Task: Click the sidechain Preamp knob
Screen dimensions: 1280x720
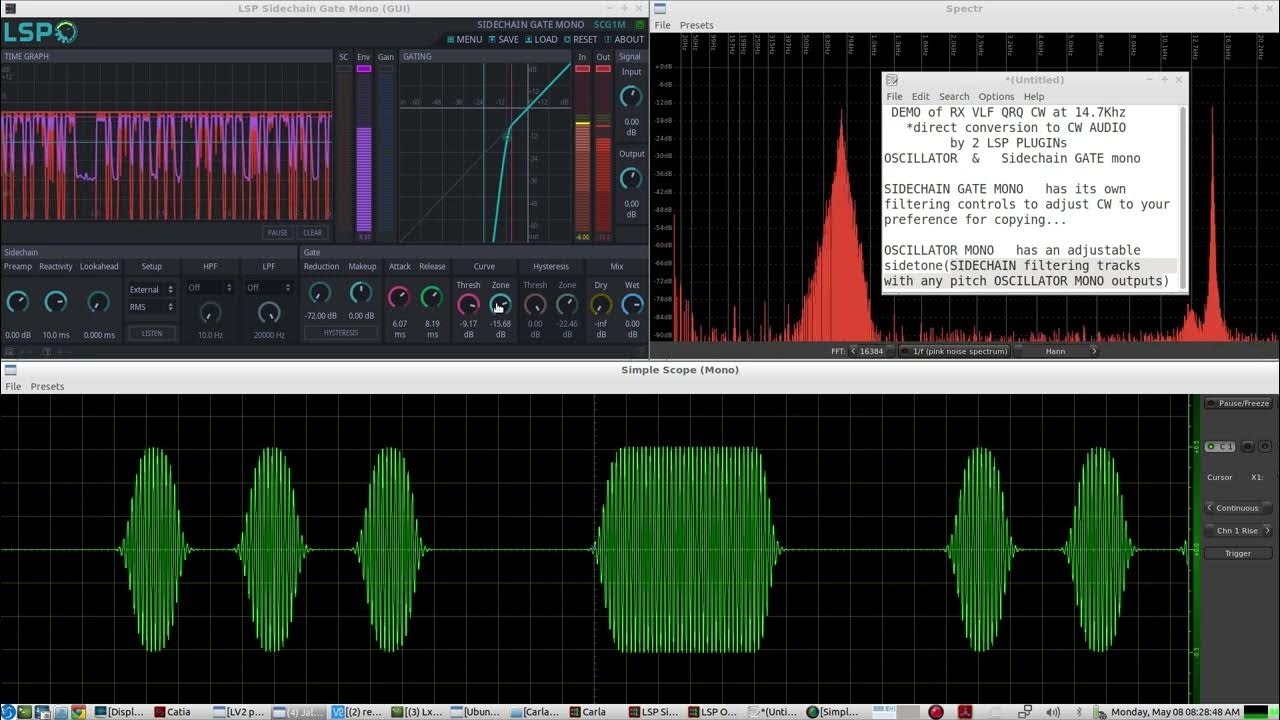Action: (x=17, y=301)
